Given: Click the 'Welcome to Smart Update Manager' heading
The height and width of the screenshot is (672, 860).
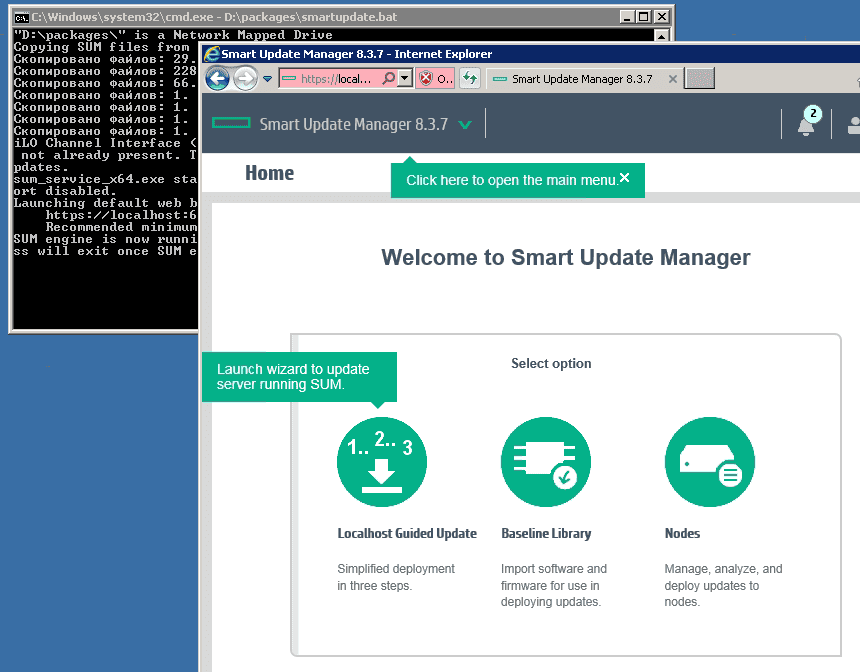Looking at the screenshot, I should 566,257.
